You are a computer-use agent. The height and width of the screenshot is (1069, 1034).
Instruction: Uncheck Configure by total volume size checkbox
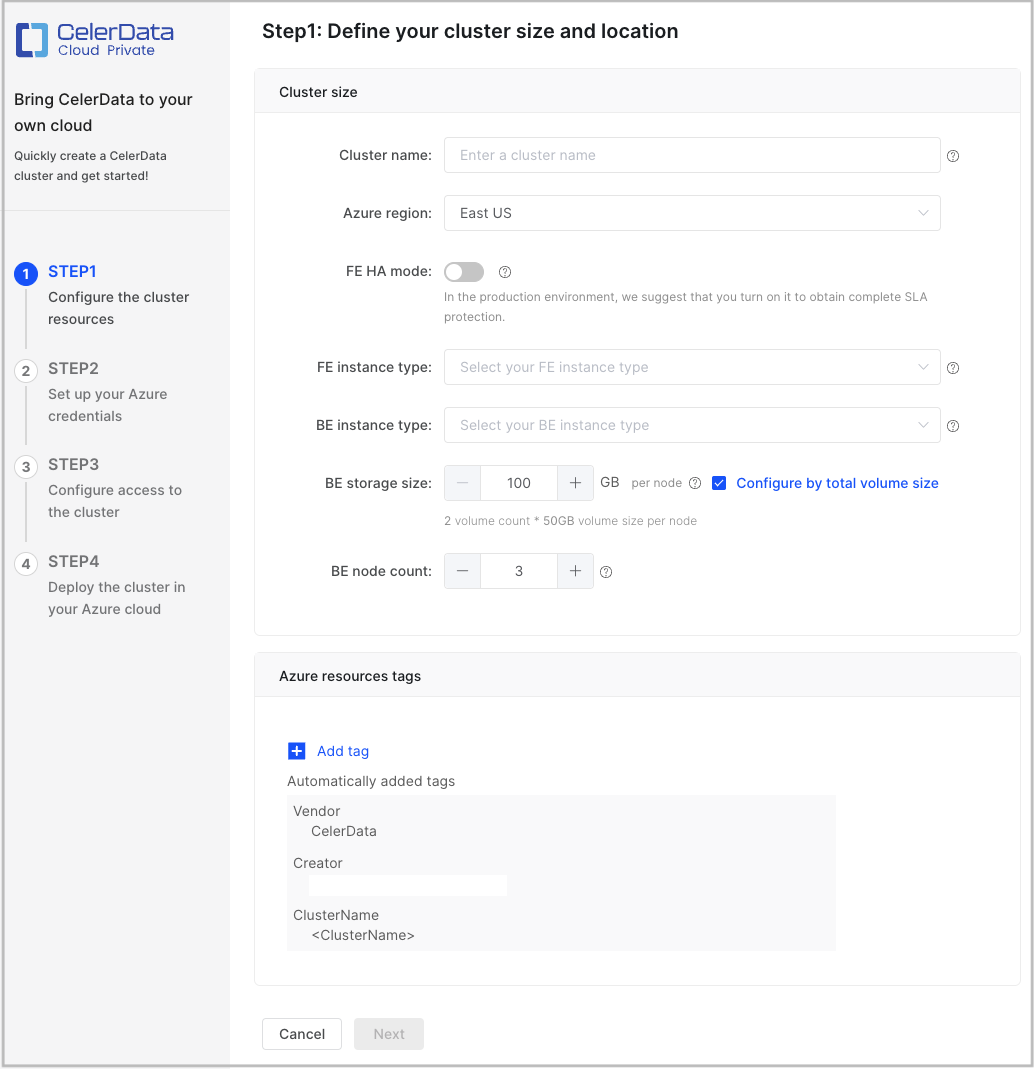click(719, 483)
